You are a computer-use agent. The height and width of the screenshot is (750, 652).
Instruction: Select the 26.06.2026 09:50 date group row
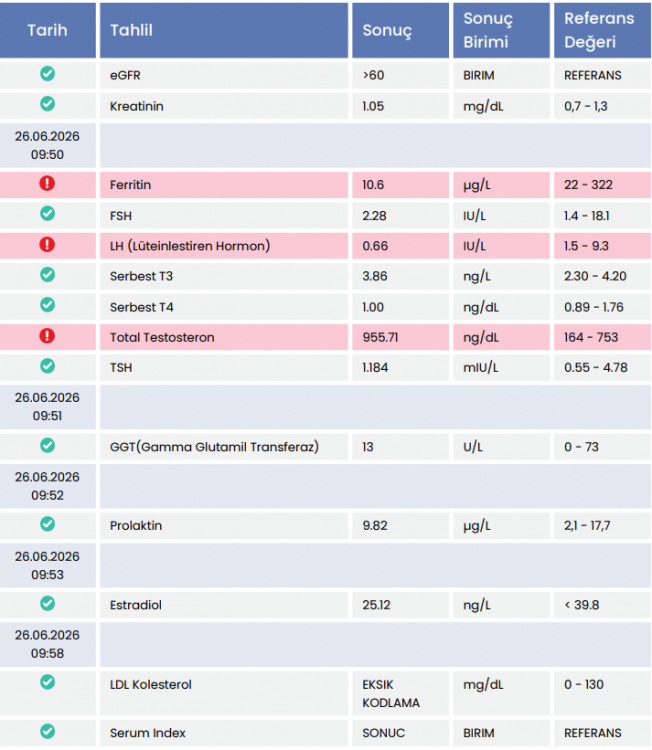pyautogui.click(x=325, y=145)
